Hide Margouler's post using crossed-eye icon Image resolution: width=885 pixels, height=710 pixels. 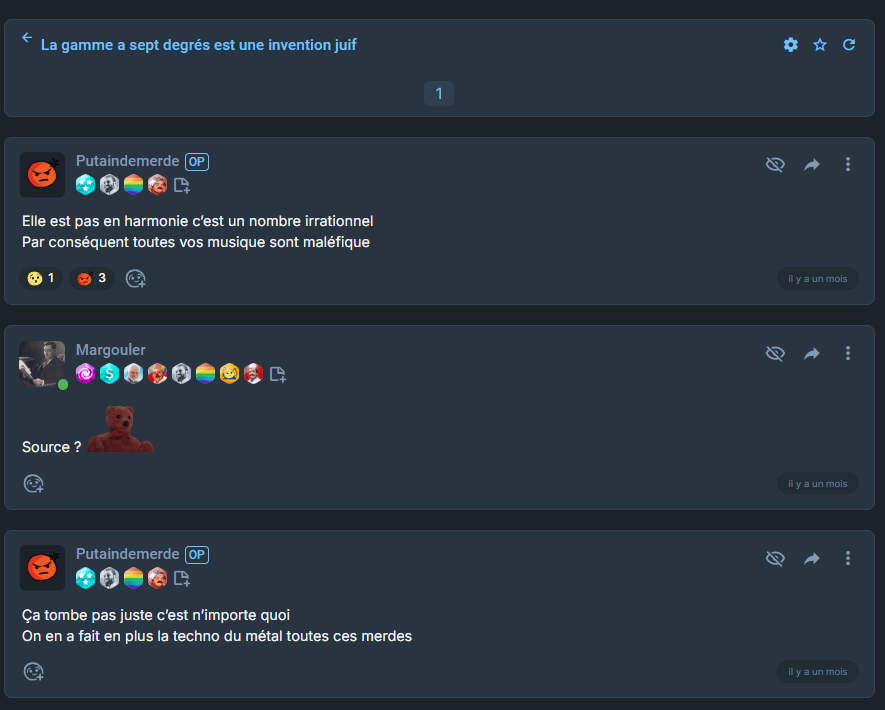tap(775, 353)
